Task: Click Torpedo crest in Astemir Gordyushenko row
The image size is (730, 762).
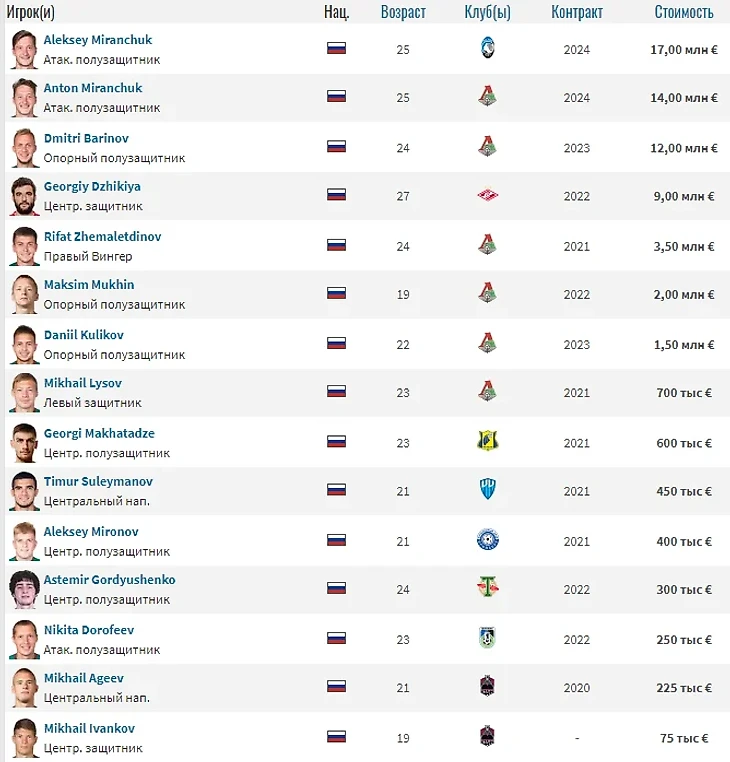Action: click(487, 587)
